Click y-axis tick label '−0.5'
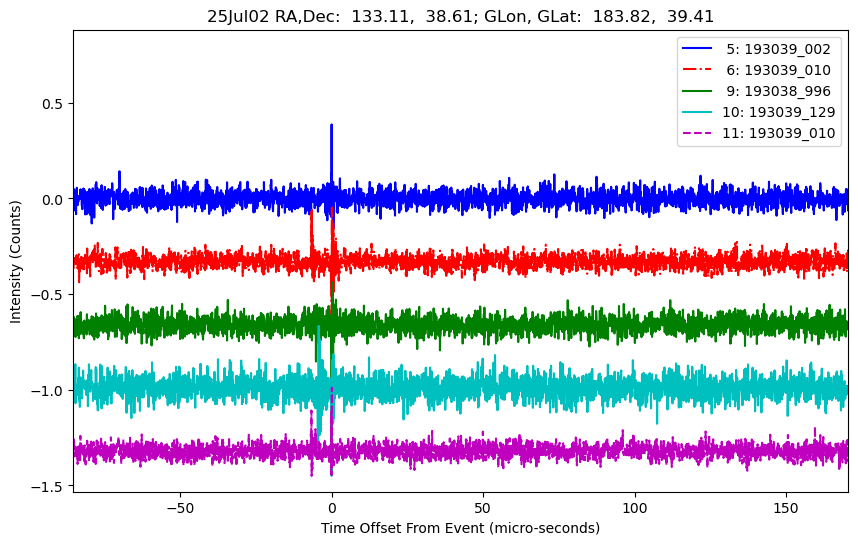Viewport: 858px width, 545px height. 48,295
